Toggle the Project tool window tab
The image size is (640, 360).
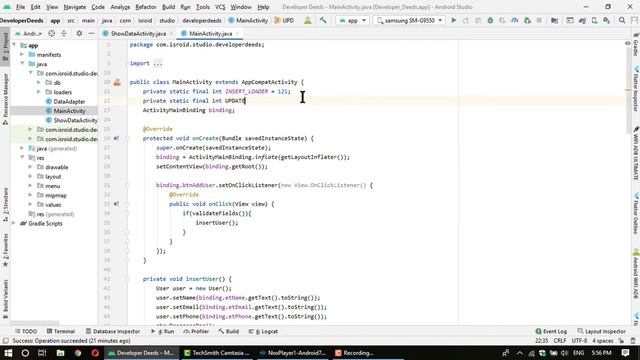point(5,47)
